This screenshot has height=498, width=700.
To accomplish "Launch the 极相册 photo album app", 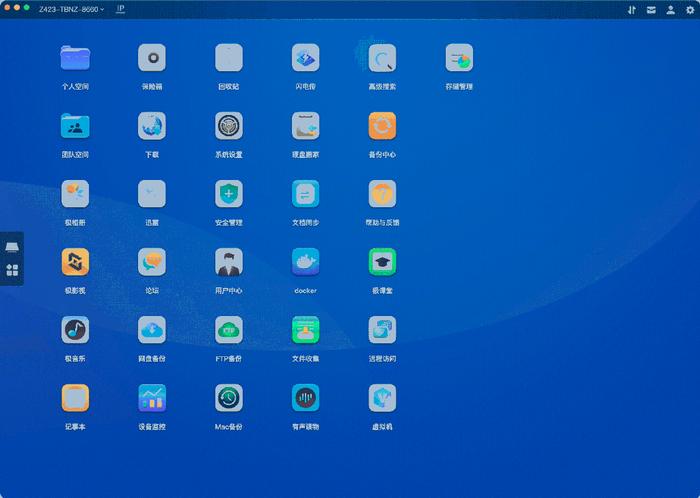I will [75, 194].
